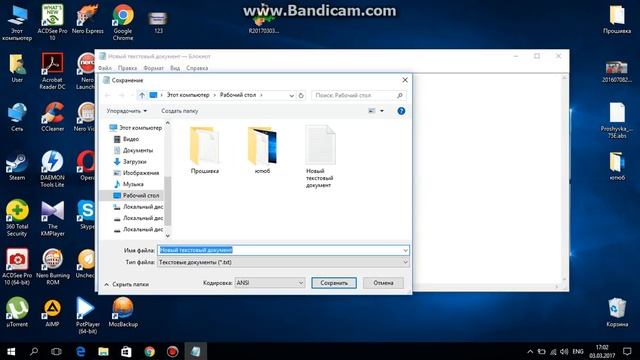Open DAEMON Tools Lite desktop icon
This screenshot has height=360, width=640.
[x=52, y=169]
